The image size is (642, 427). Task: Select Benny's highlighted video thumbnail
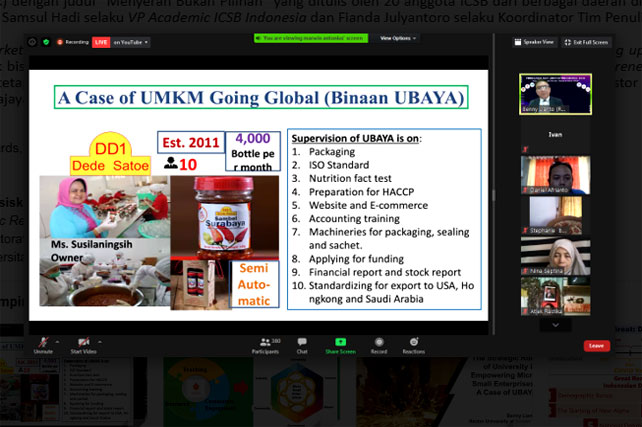click(x=555, y=94)
